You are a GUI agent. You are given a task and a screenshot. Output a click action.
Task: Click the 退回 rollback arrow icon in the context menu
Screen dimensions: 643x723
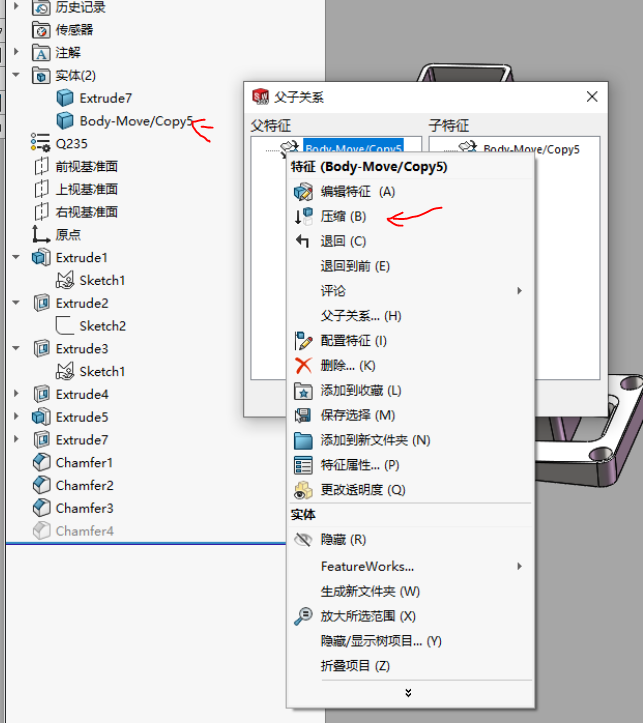tap(302, 241)
